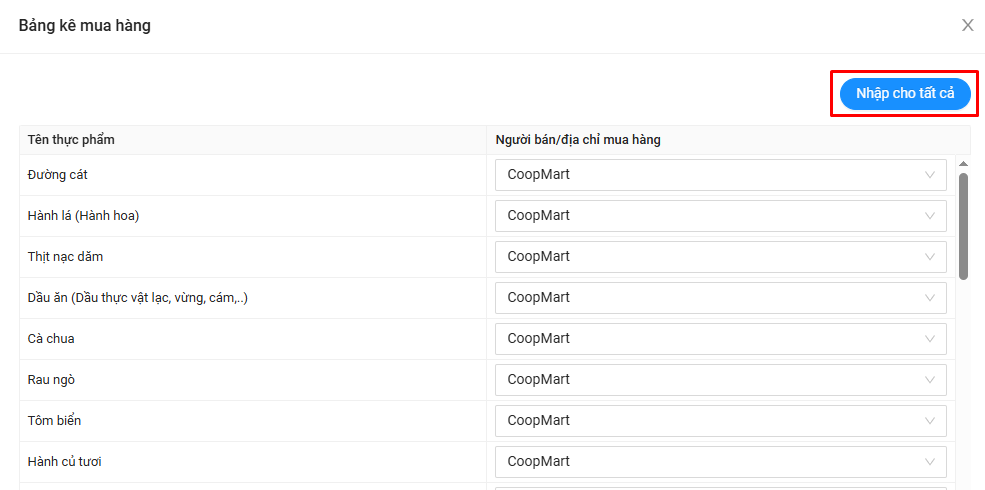Image resolution: width=985 pixels, height=490 pixels.
Task: Click the Nhập cho tất cả button
Action: point(905,93)
